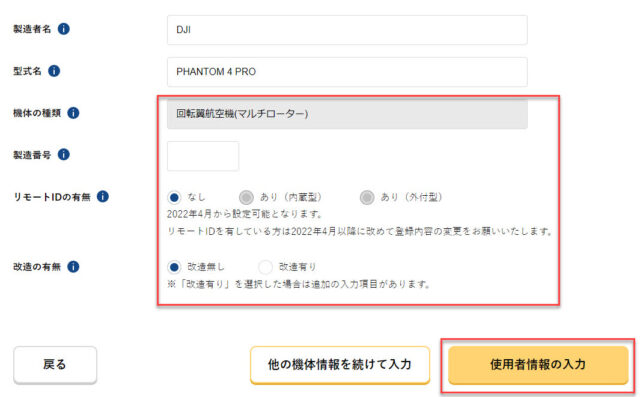The image size is (640, 397).
Task: Click 他の機体情報を続けて入力 button
Action: pos(340,365)
